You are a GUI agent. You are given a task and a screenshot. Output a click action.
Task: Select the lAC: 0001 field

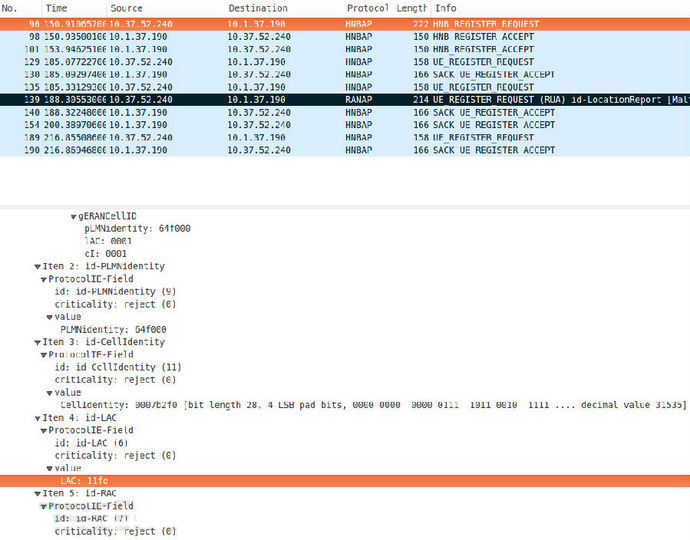tap(108, 242)
